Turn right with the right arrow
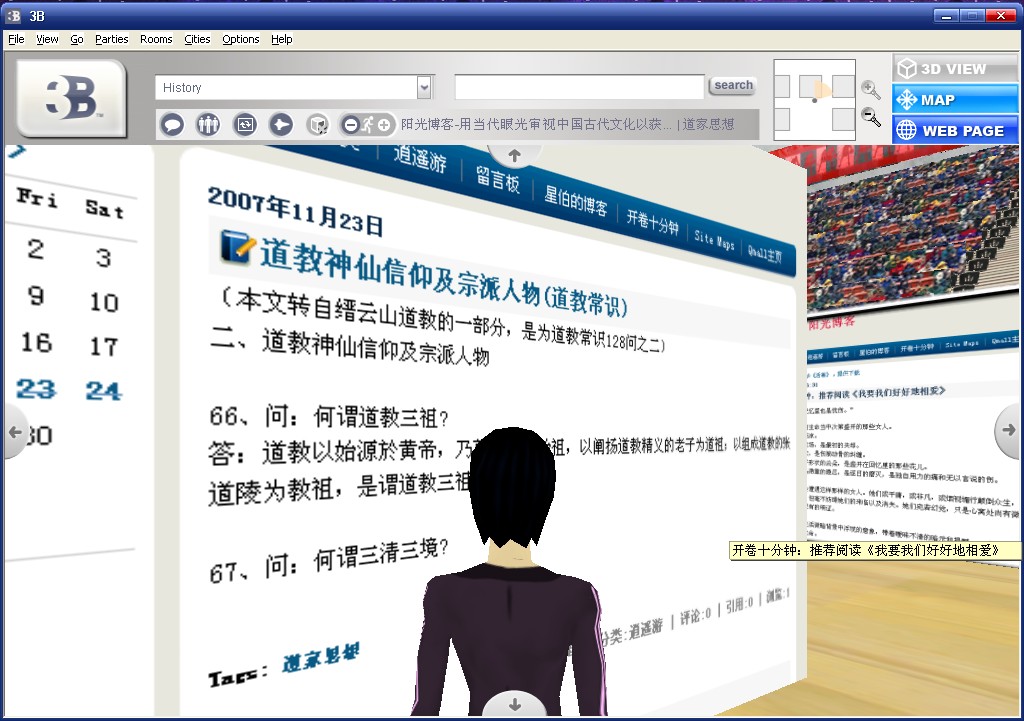1024x721 pixels. [x=1008, y=430]
